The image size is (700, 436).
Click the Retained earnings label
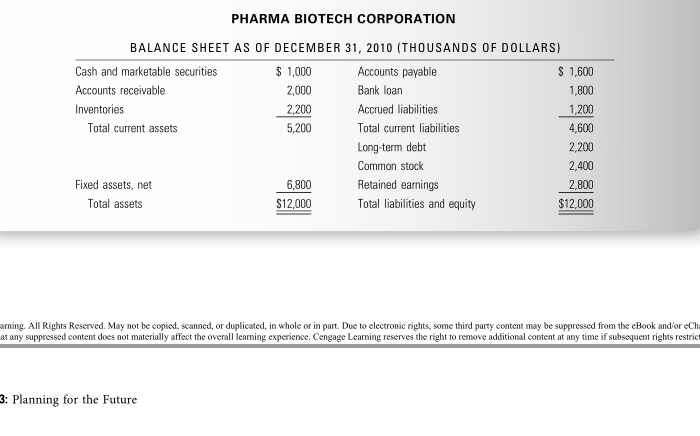click(398, 185)
